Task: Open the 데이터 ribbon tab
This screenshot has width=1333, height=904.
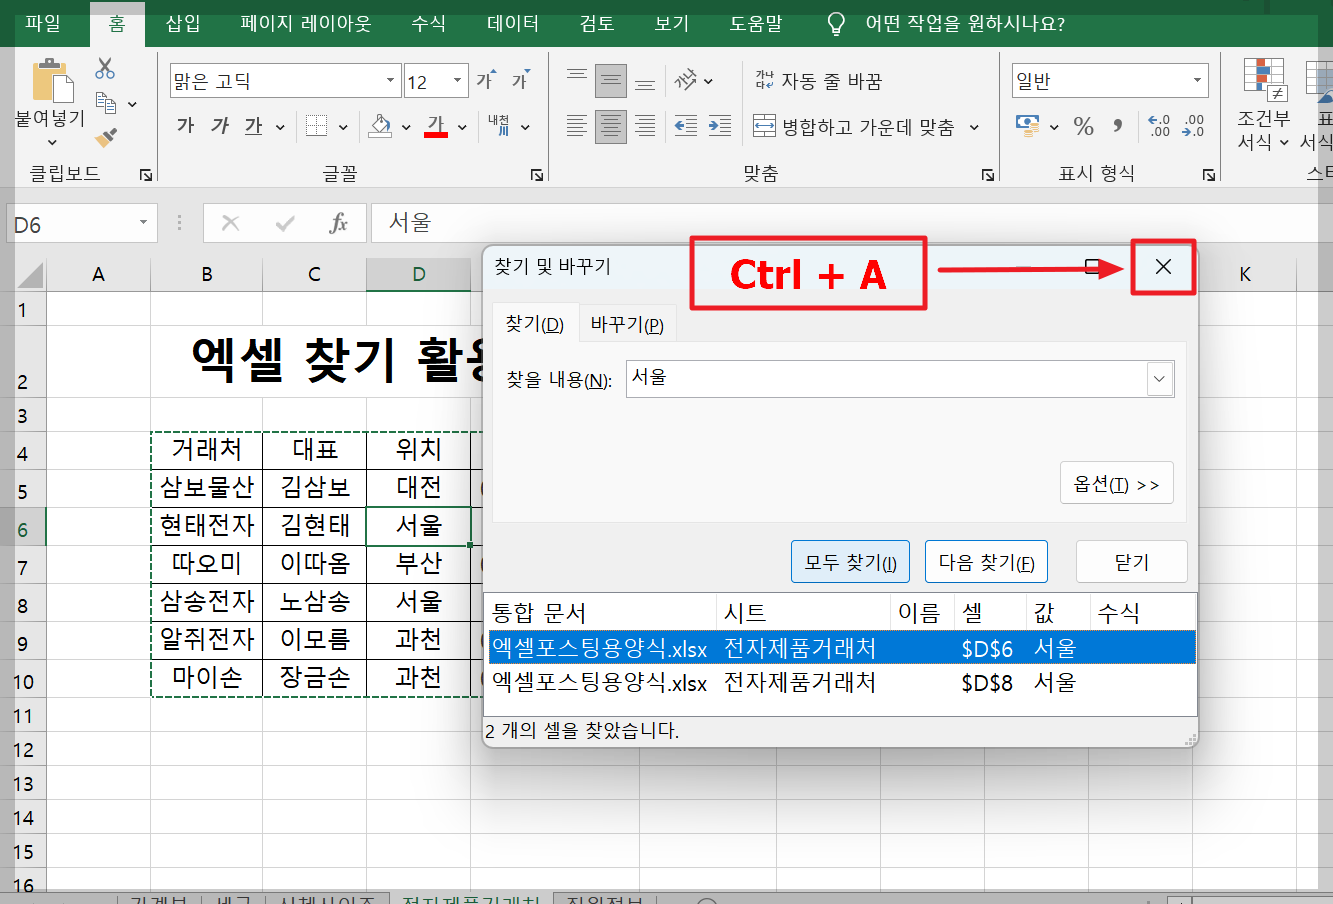Action: pos(511,23)
